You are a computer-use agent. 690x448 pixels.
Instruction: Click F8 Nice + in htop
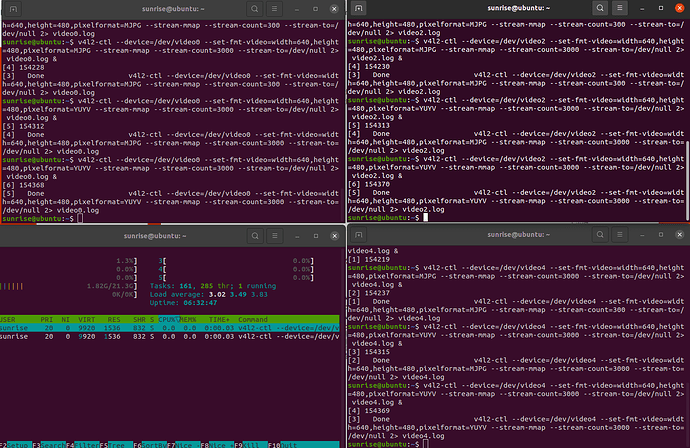pos(217,445)
